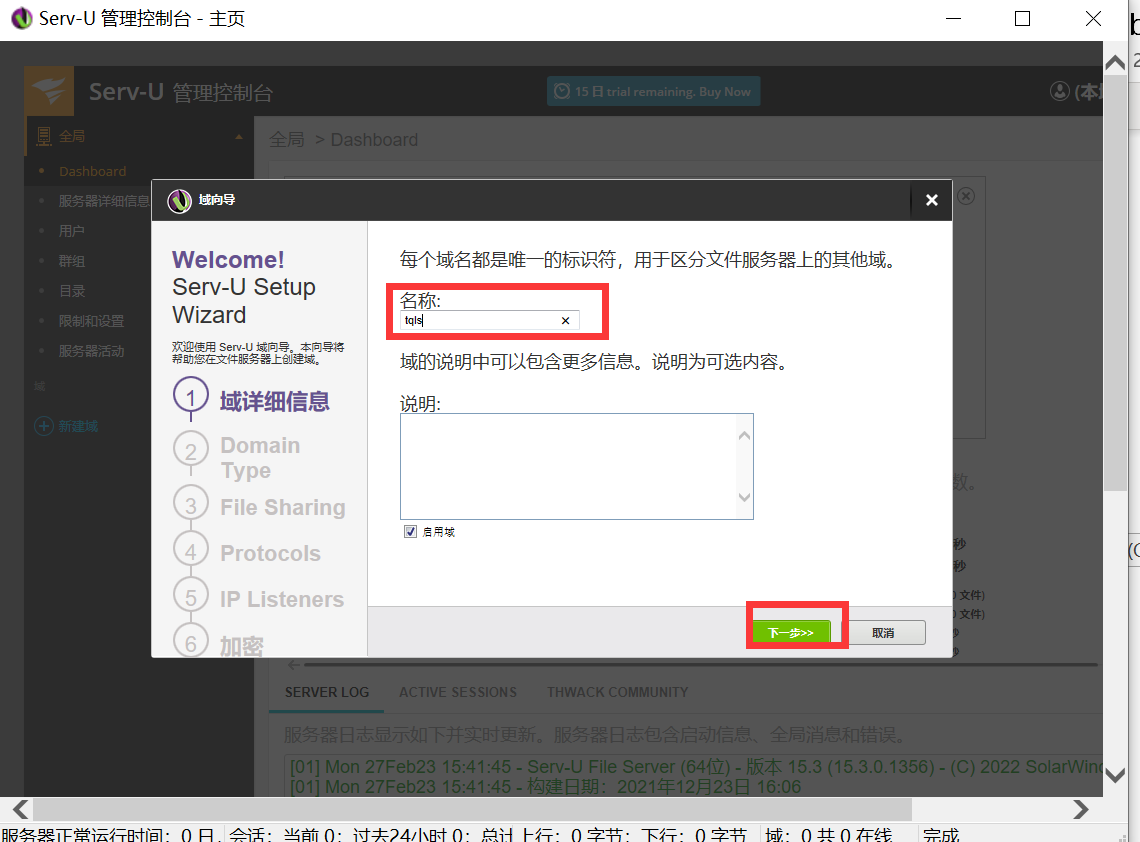Click step 2 Domain Type circle
Viewport: 1140px width, 842px height.
[191, 452]
